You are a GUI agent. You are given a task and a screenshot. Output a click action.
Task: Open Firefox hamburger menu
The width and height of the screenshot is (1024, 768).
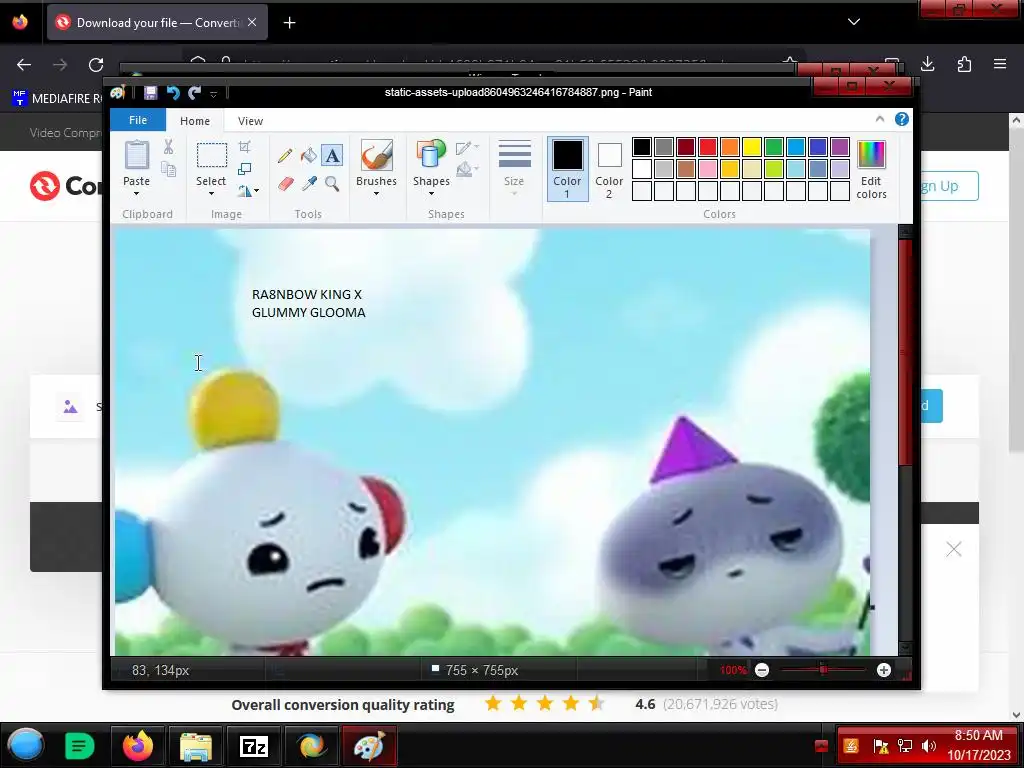coord(1000,64)
